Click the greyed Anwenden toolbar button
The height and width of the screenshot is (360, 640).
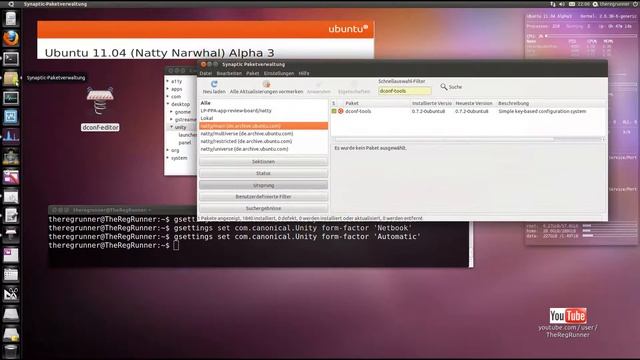tap(319, 88)
